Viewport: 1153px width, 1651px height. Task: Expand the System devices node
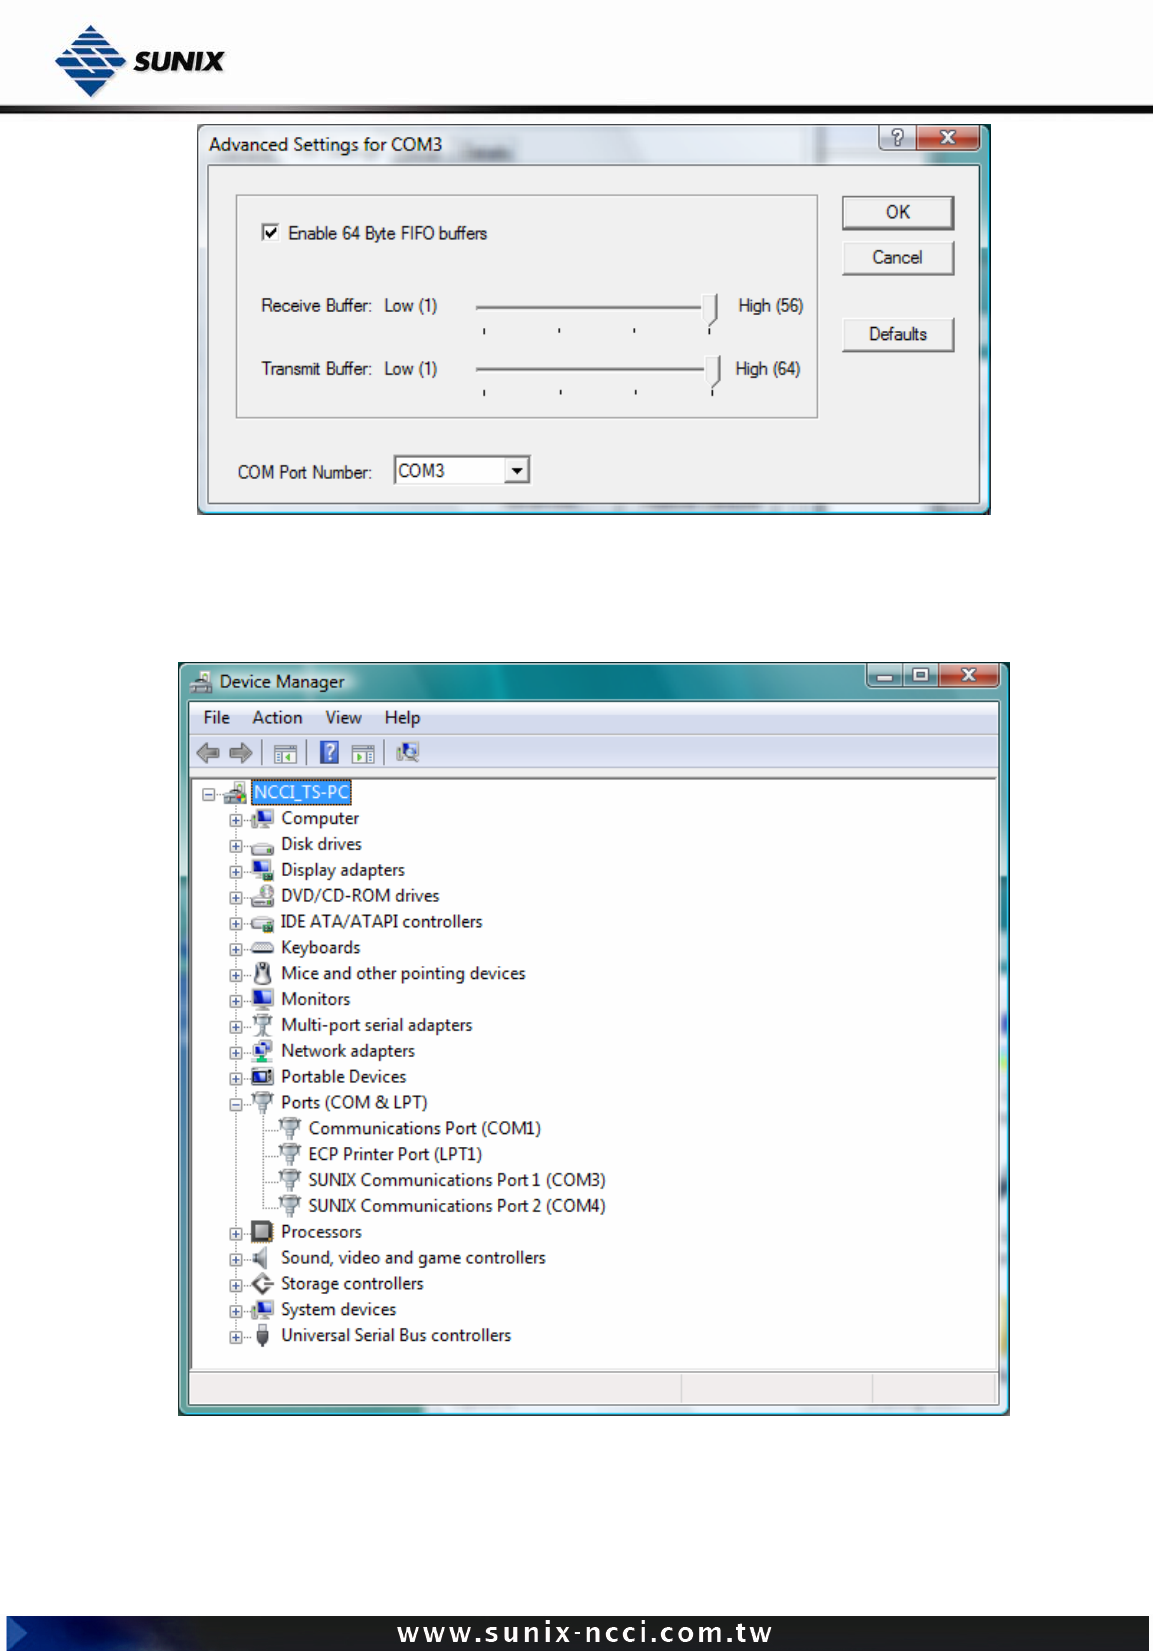(x=236, y=1312)
